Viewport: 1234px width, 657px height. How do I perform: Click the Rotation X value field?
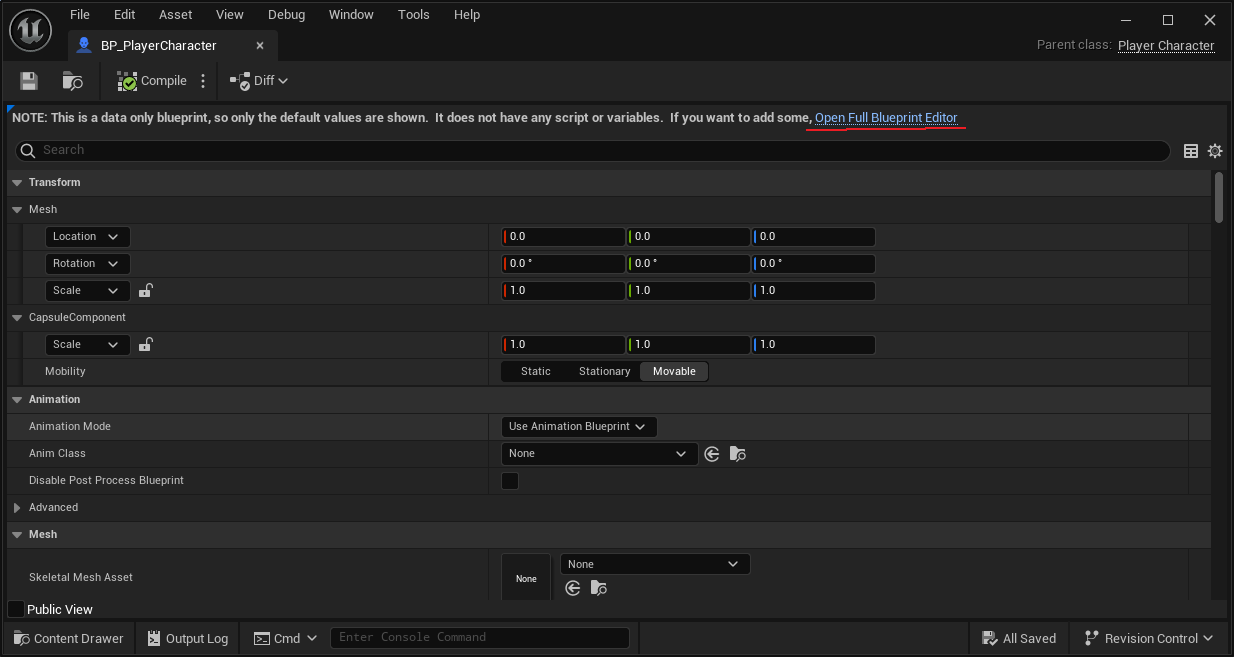564,264
